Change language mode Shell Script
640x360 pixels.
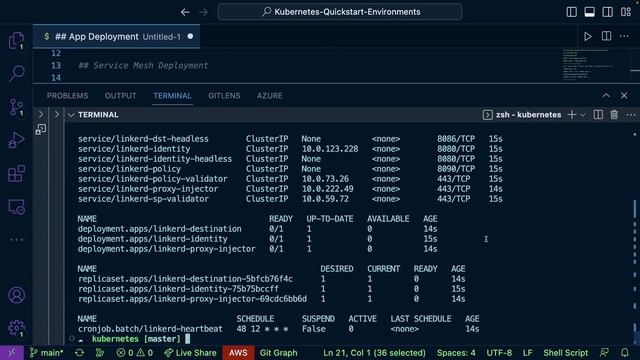click(565, 353)
